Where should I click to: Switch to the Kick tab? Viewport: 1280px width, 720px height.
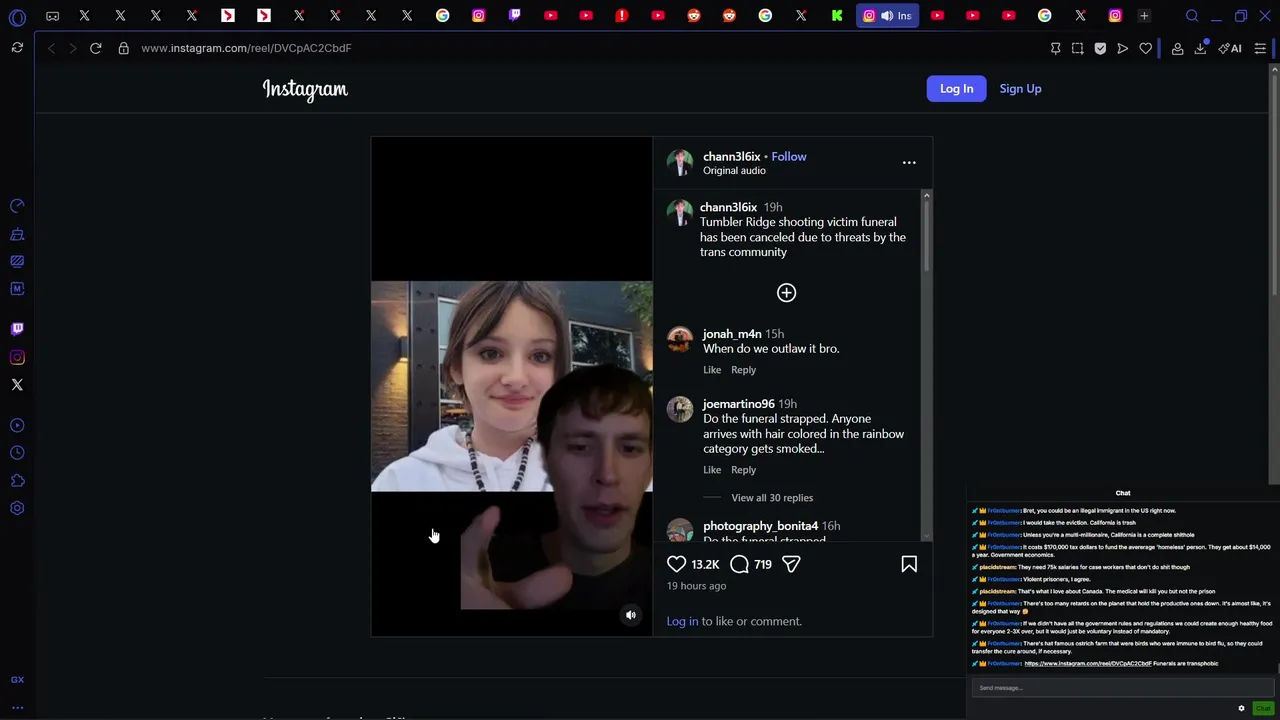(837, 16)
